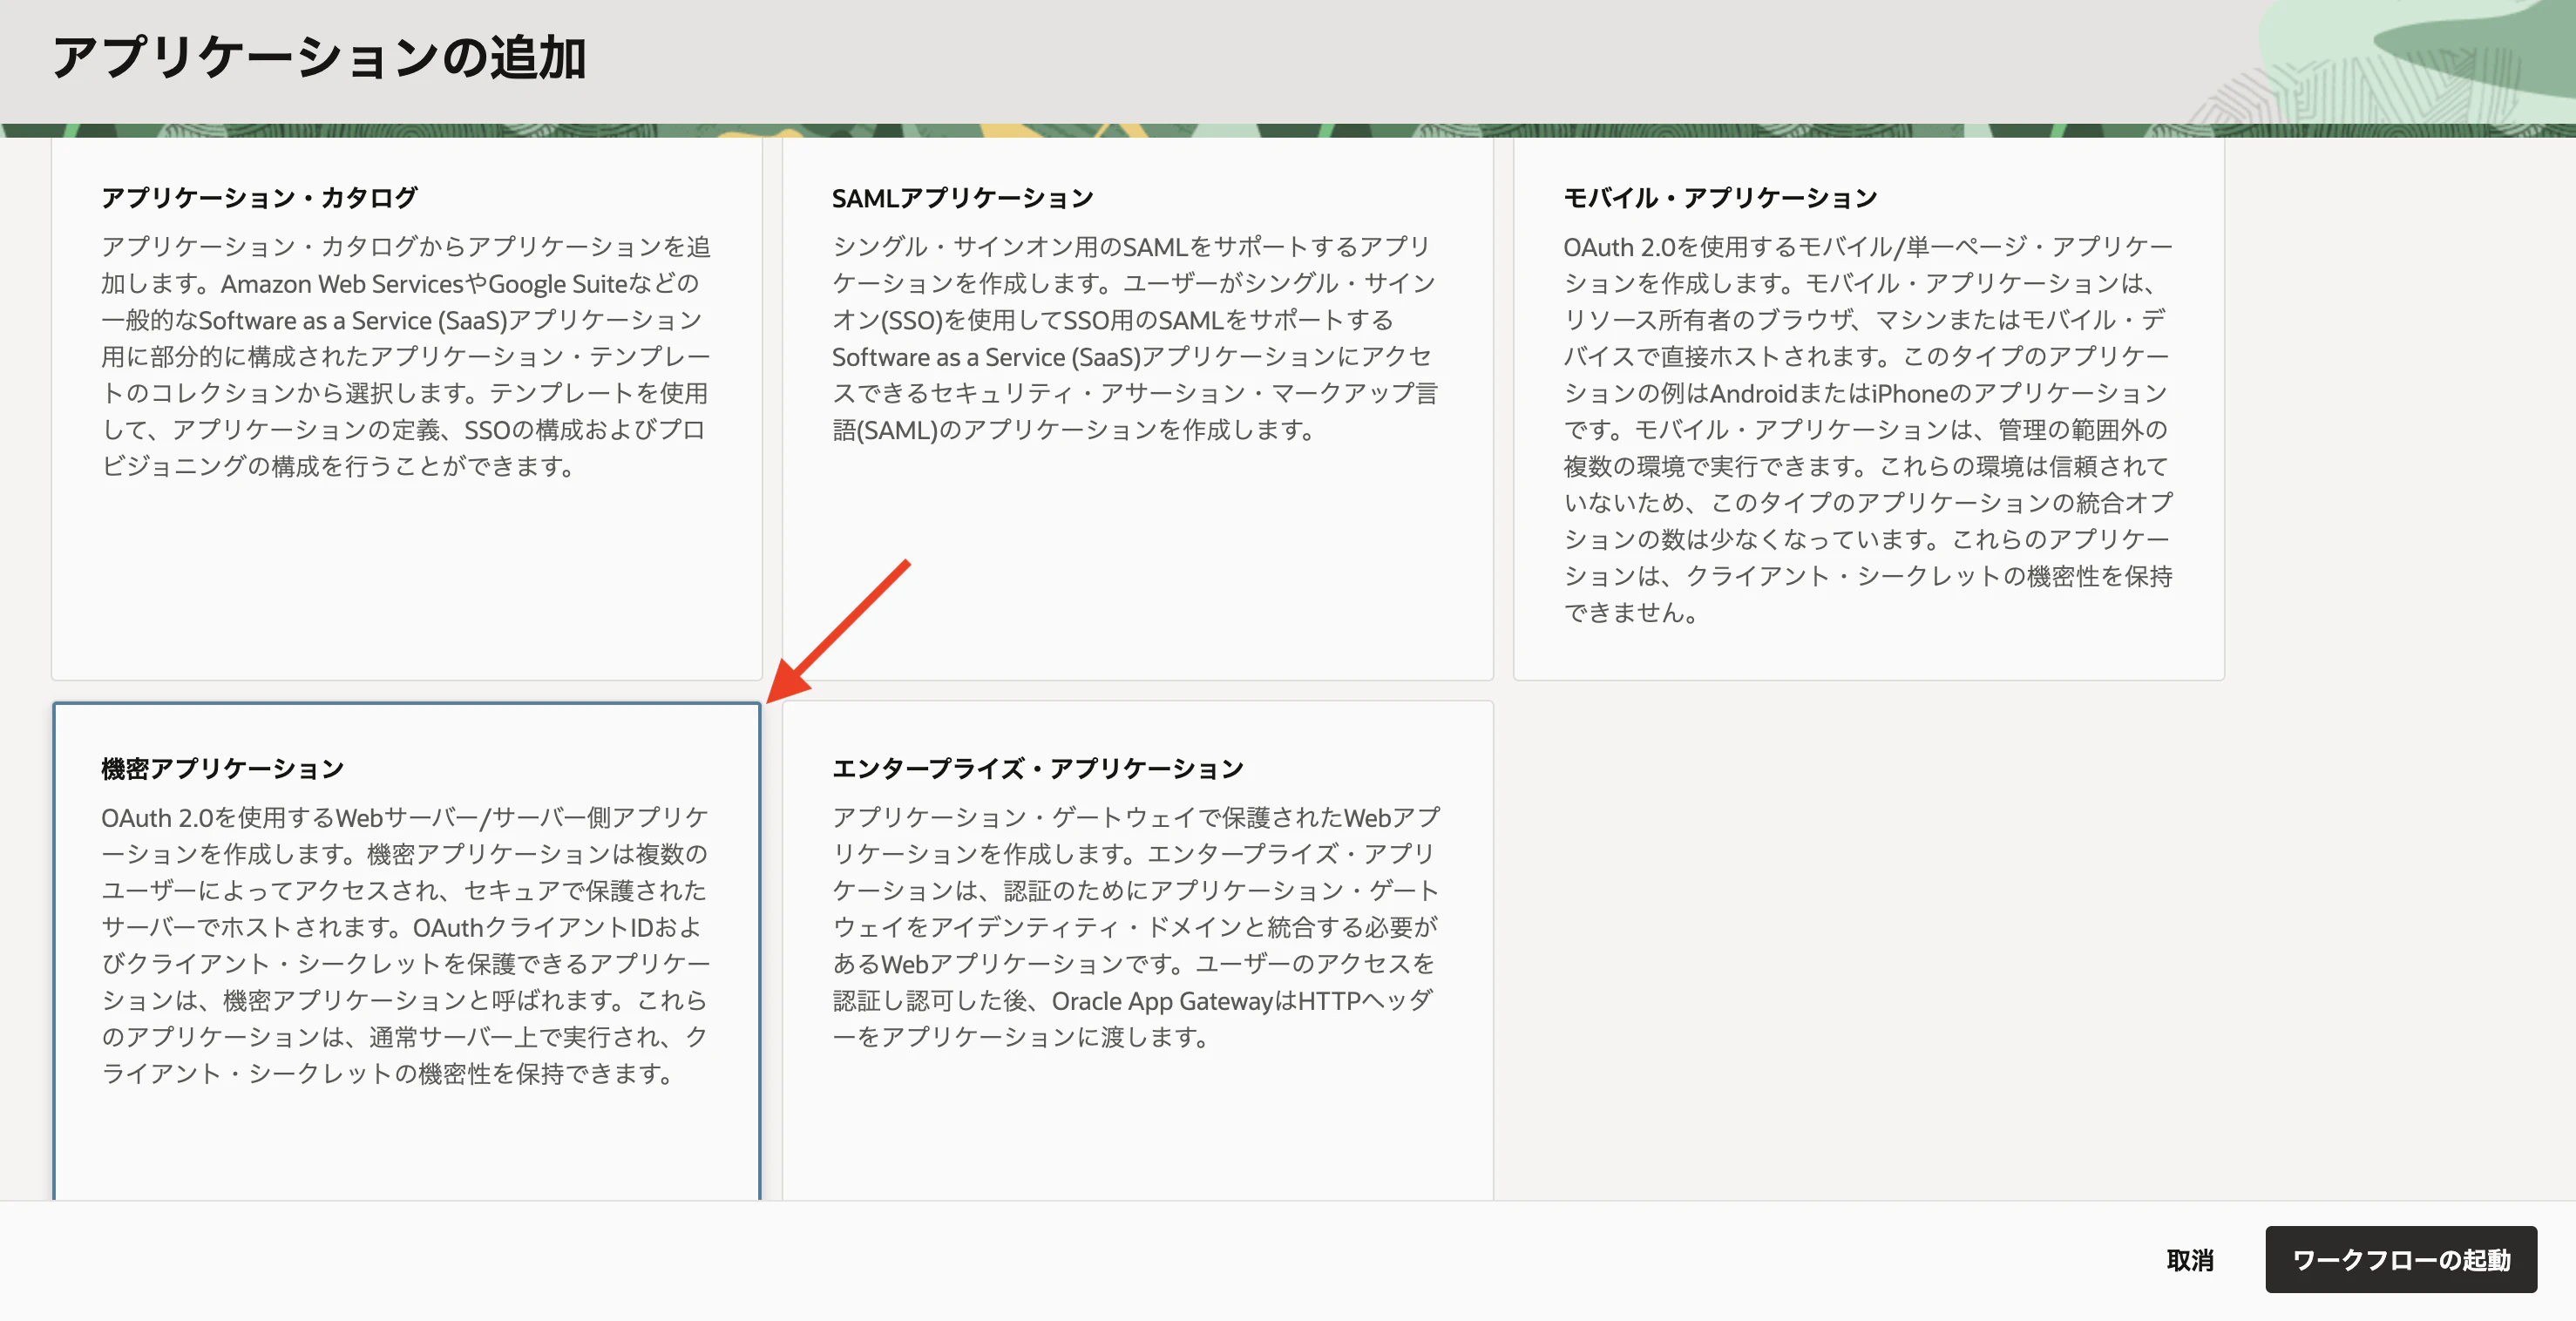The image size is (2576, 1321).
Task: Click the description text mentioning SSO用のSAML
Action: 1137,338
